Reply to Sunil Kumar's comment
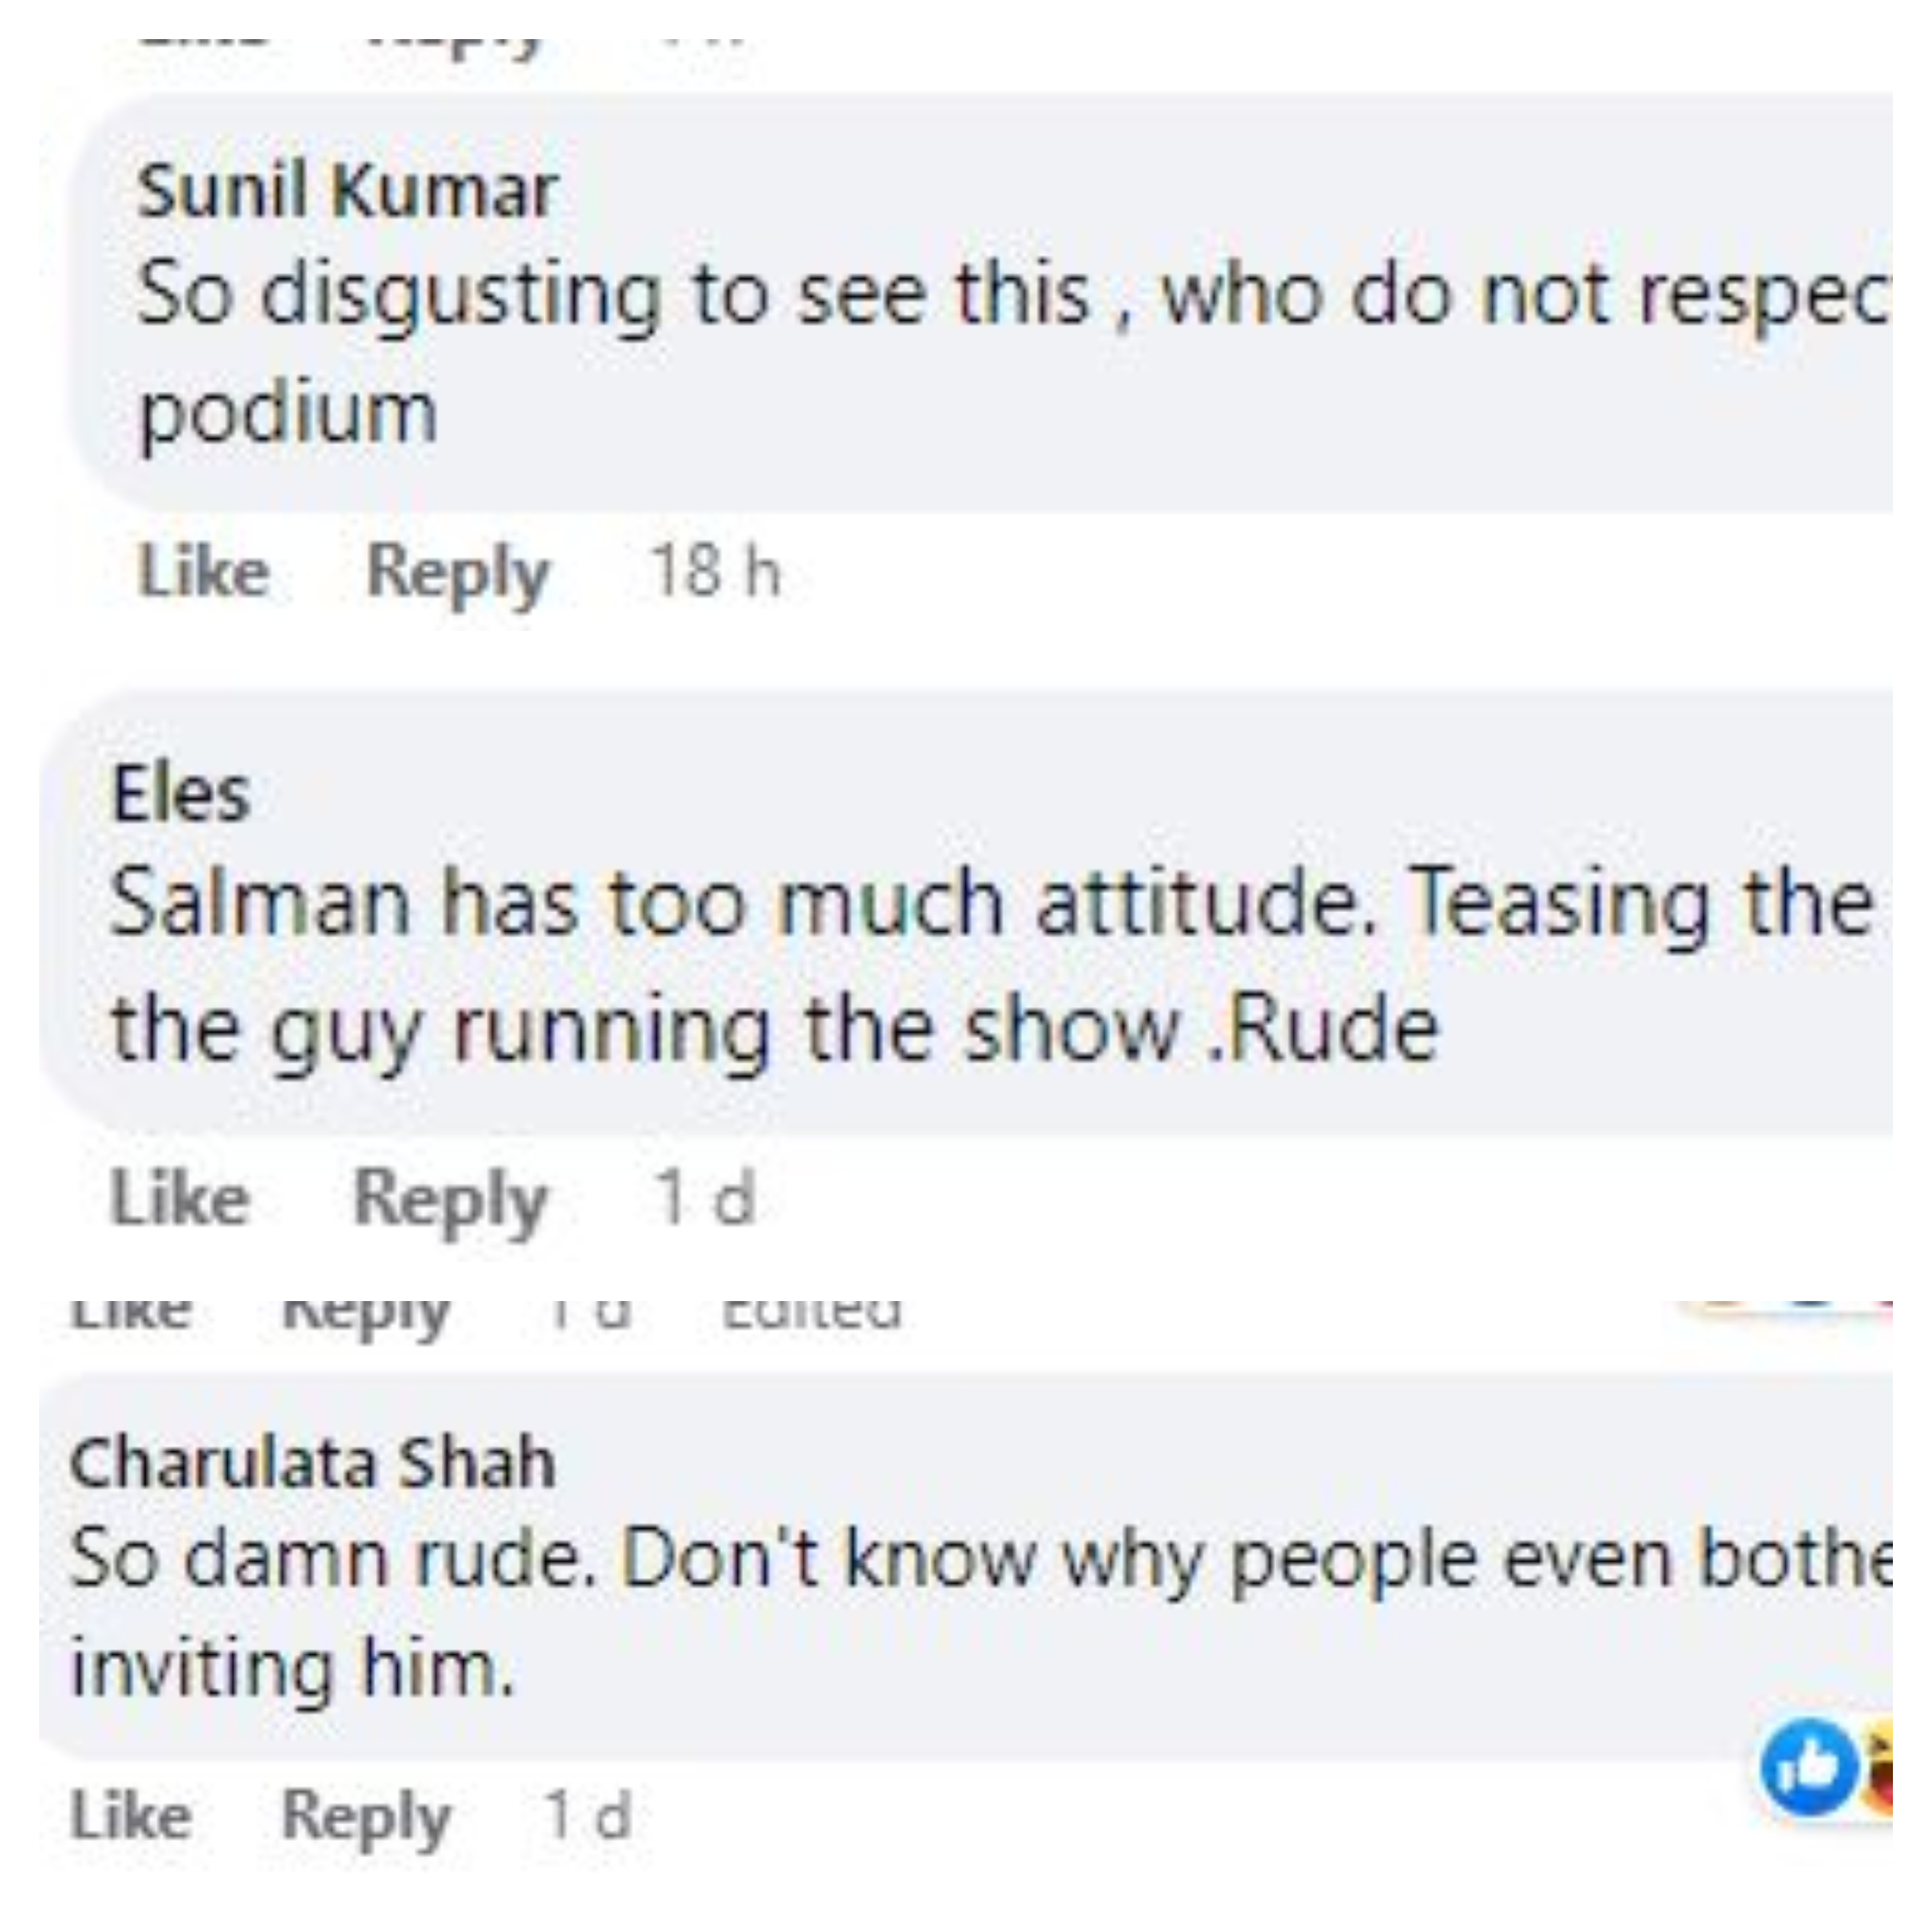Image resolution: width=1932 pixels, height=1932 pixels. [457, 572]
